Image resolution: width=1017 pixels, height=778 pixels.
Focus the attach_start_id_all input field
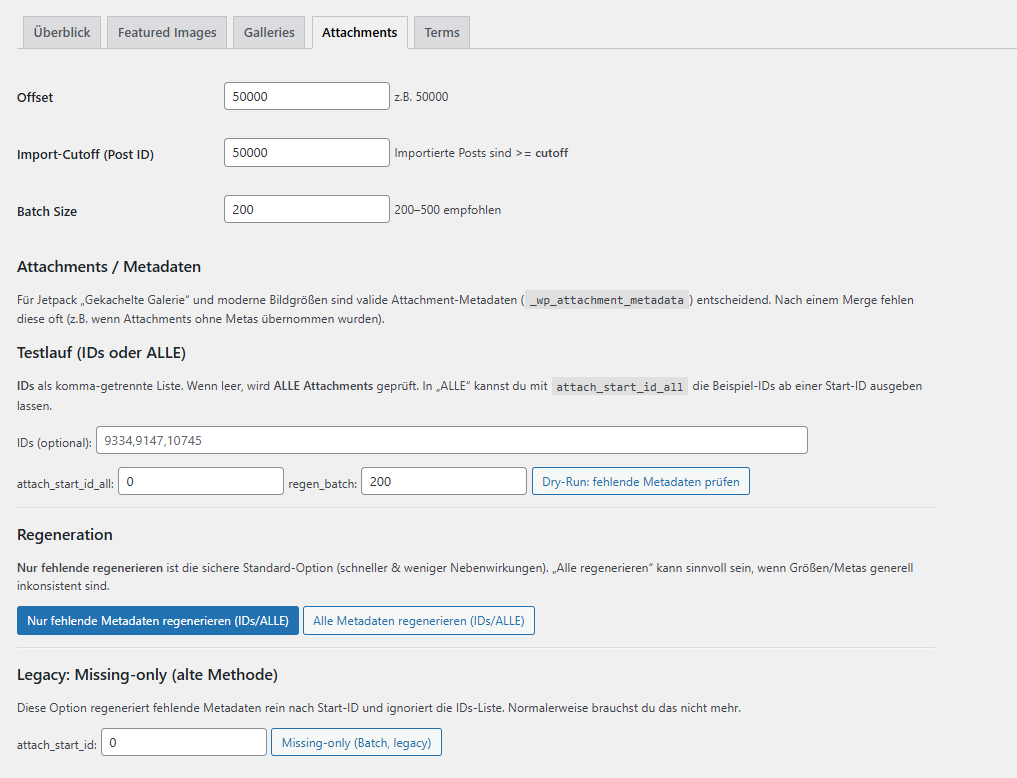coord(200,481)
